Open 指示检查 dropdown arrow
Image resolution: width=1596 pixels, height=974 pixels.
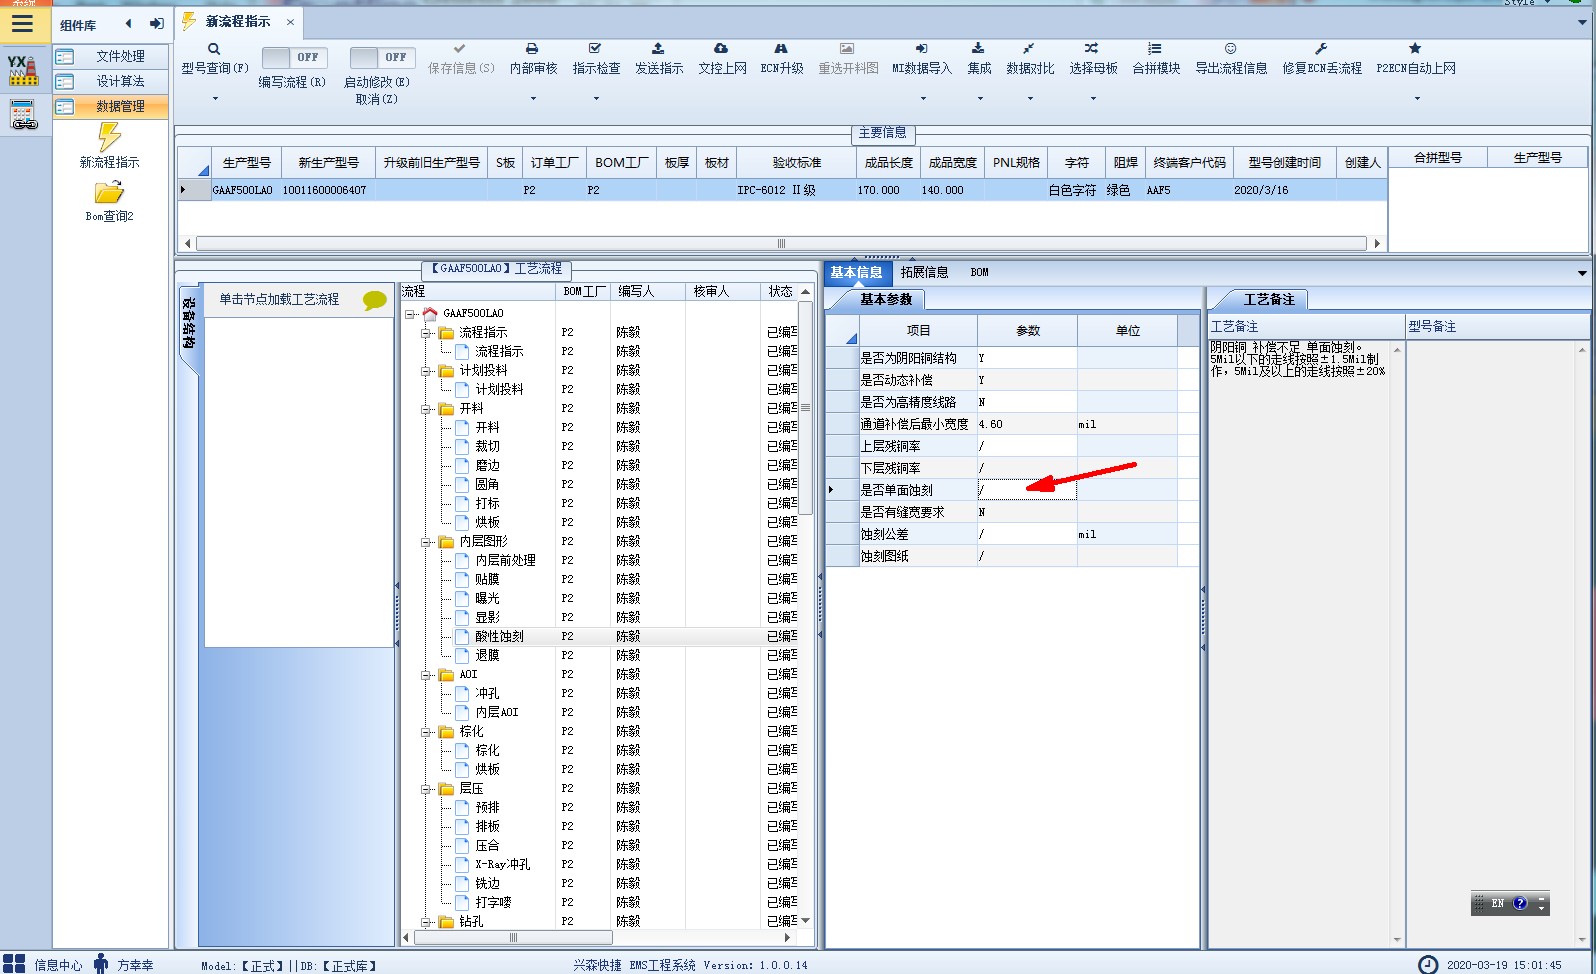[x=596, y=98]
